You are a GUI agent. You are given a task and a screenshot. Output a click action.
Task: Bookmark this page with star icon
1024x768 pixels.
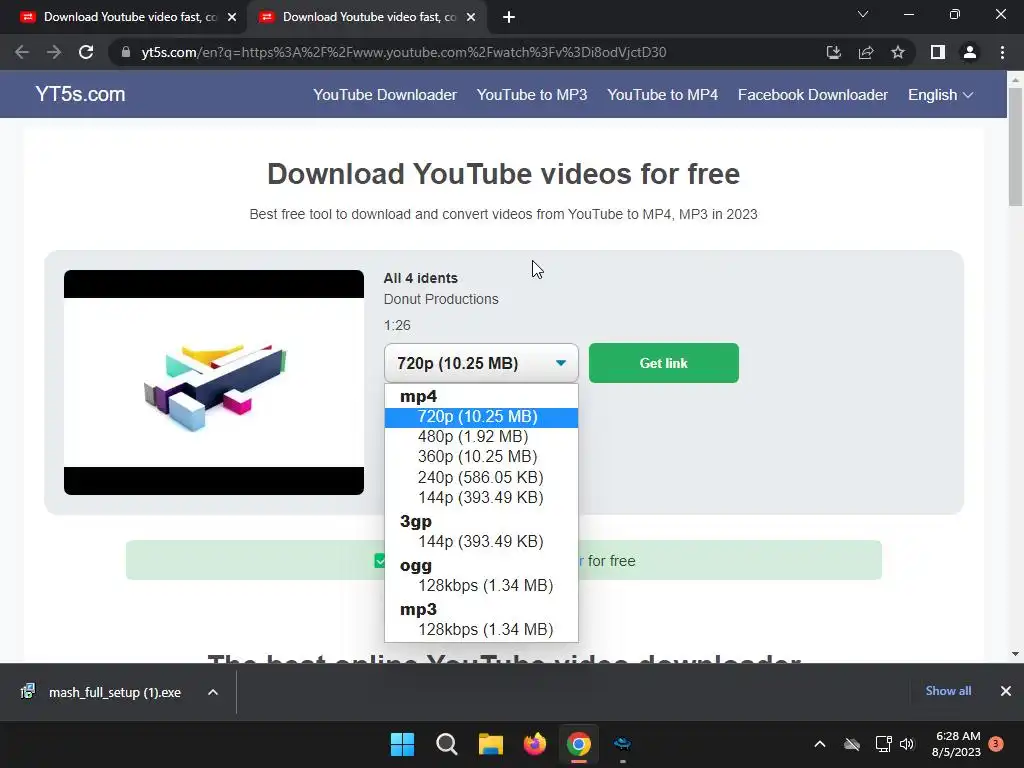pyautogui.click(x=898, y=52)
